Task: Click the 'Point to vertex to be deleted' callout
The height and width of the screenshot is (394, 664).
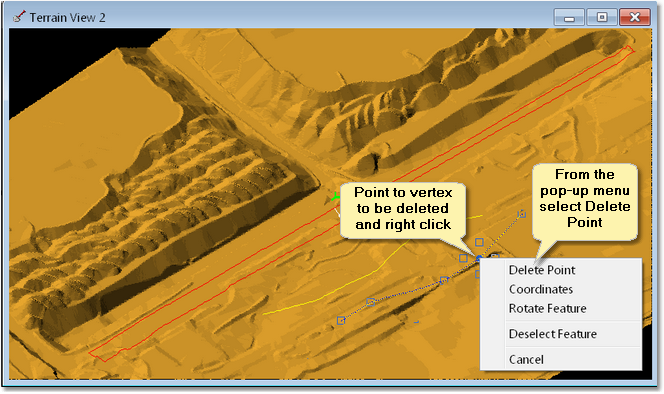Action: pyautogui.click(x=403, y=208)
